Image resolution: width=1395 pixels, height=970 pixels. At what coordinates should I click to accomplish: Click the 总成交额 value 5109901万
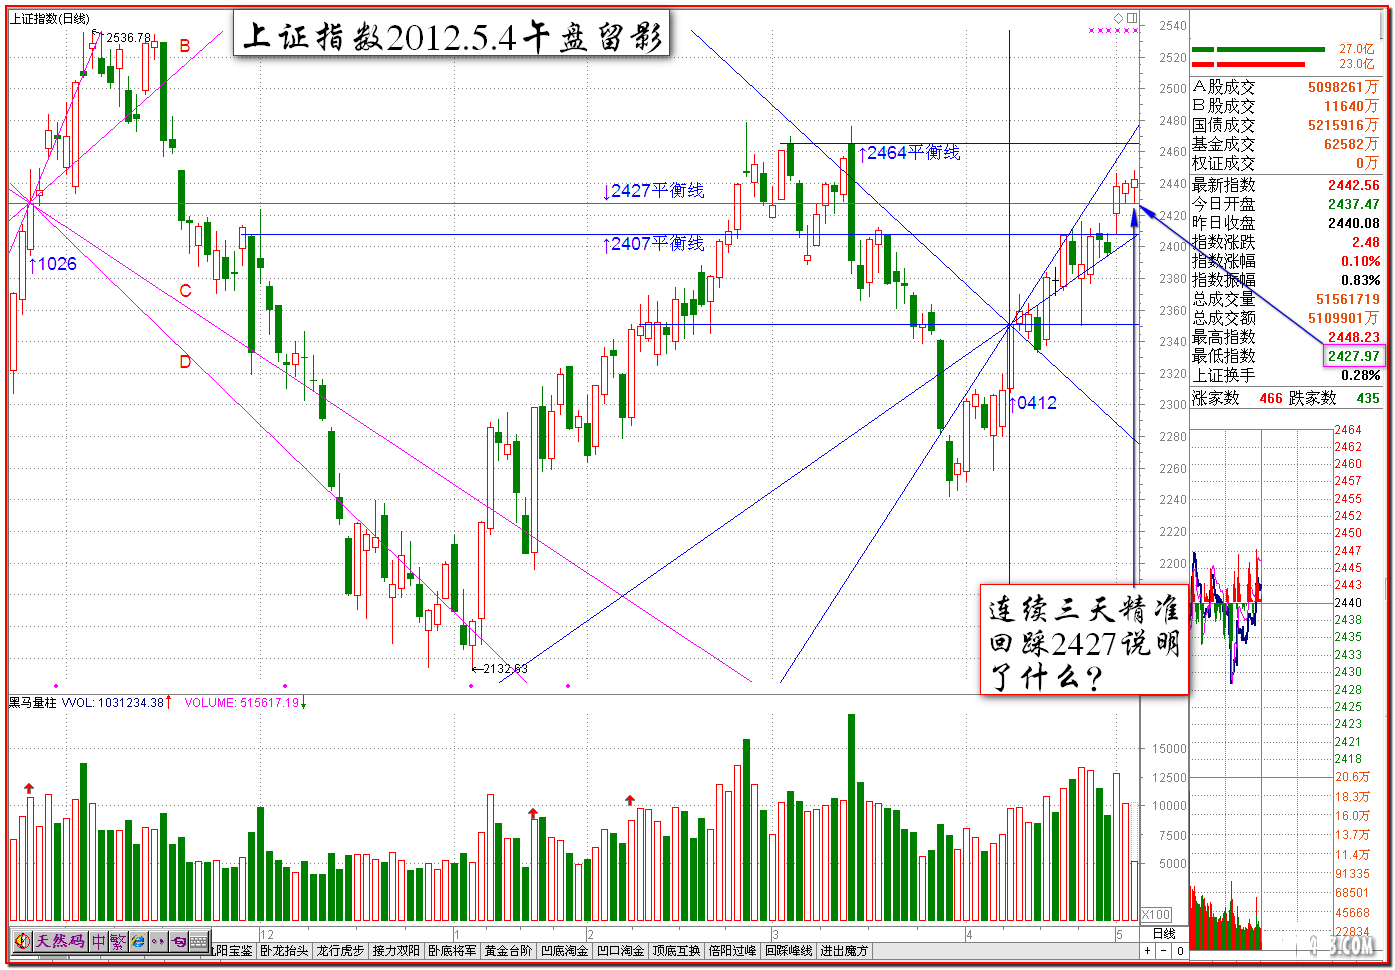tap(1344, 318)
